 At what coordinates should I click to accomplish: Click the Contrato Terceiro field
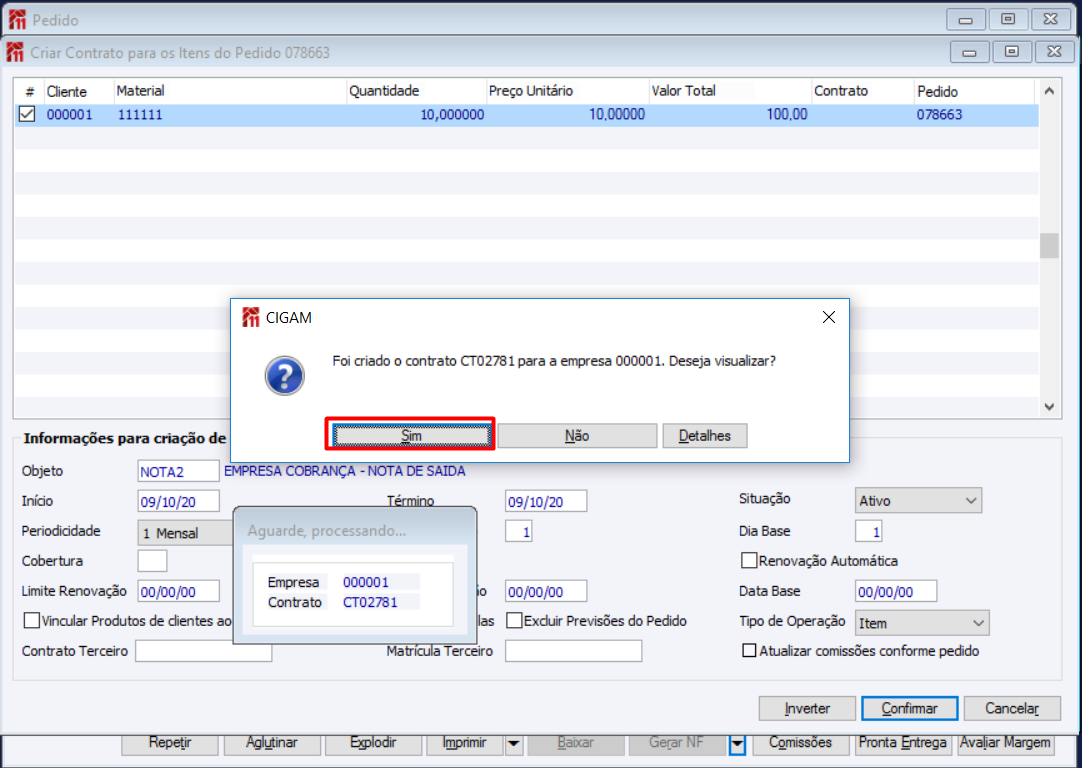point(204,651)
